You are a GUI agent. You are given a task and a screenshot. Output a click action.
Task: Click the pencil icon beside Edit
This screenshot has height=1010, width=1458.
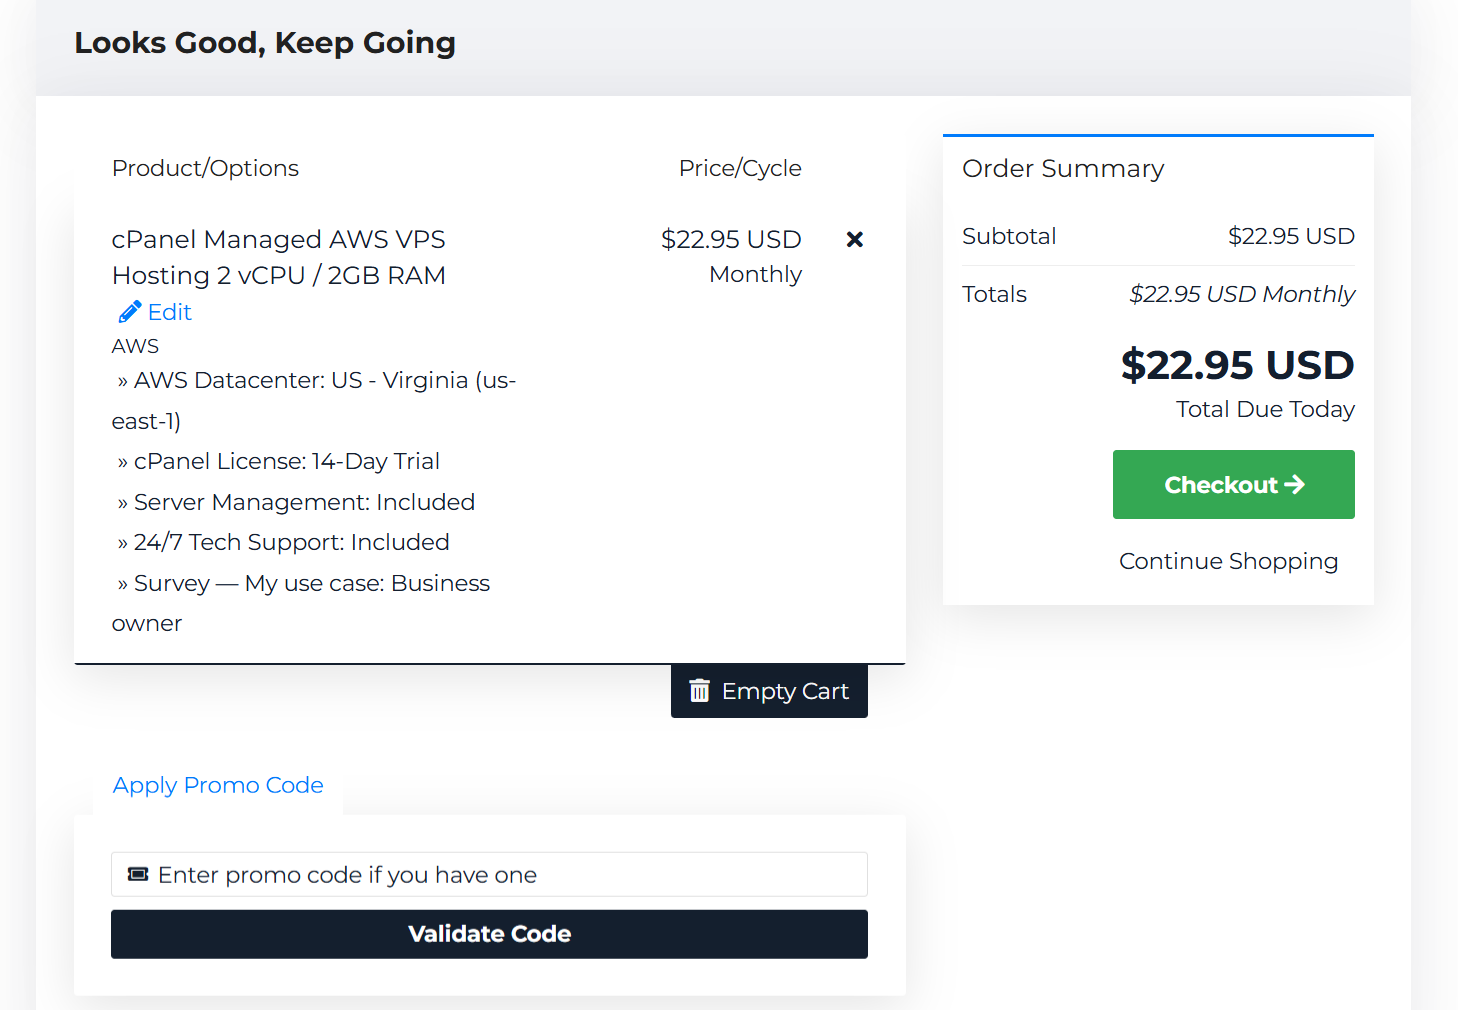tap(129, 312)
